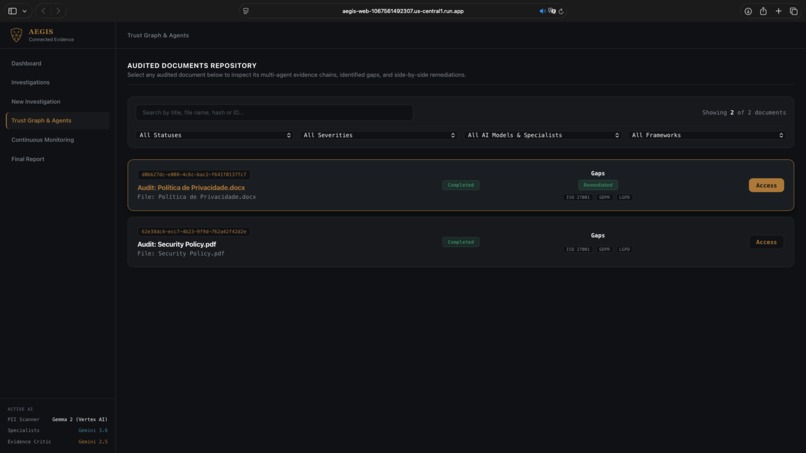Screen dimensions: 806x453
Task: Click Access for Política de Privacidade audit
Action: pyautogui.click(x=766, y=185)
